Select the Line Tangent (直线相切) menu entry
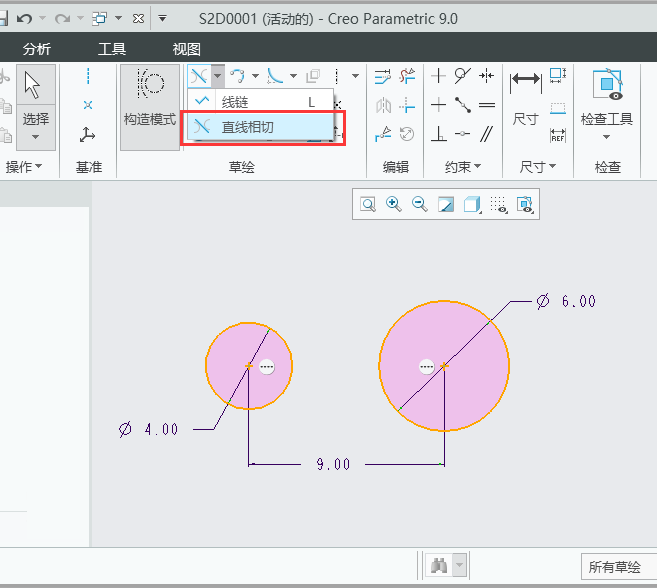Image resolution: width=657 pixels, height=588 pixels. point(260,127)
